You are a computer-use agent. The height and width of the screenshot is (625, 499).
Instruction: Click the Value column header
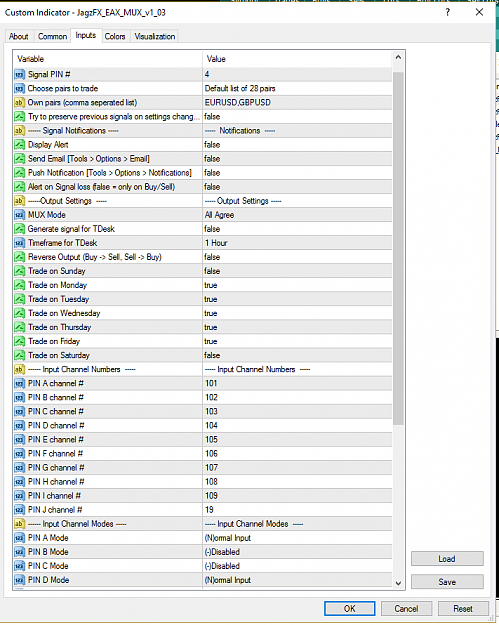click(x=297, y=59)
